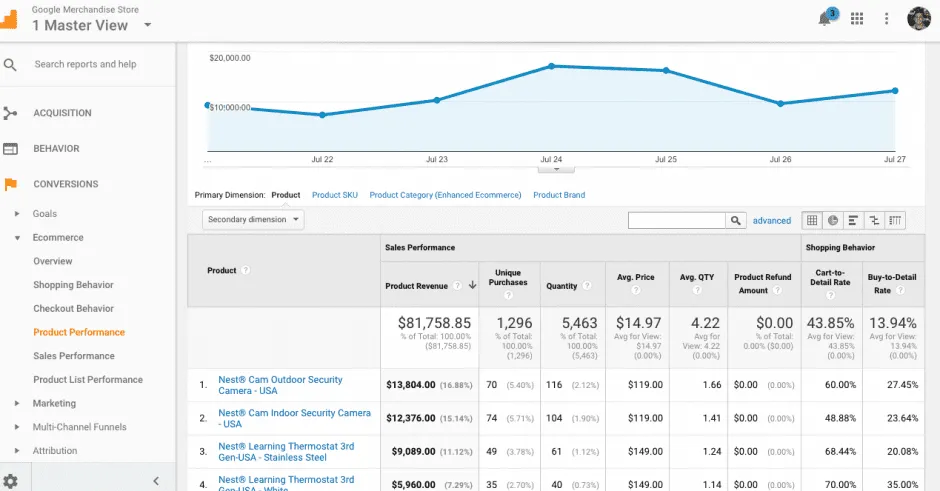
Task: Open the Google apps grid
Action: [857, 19]
